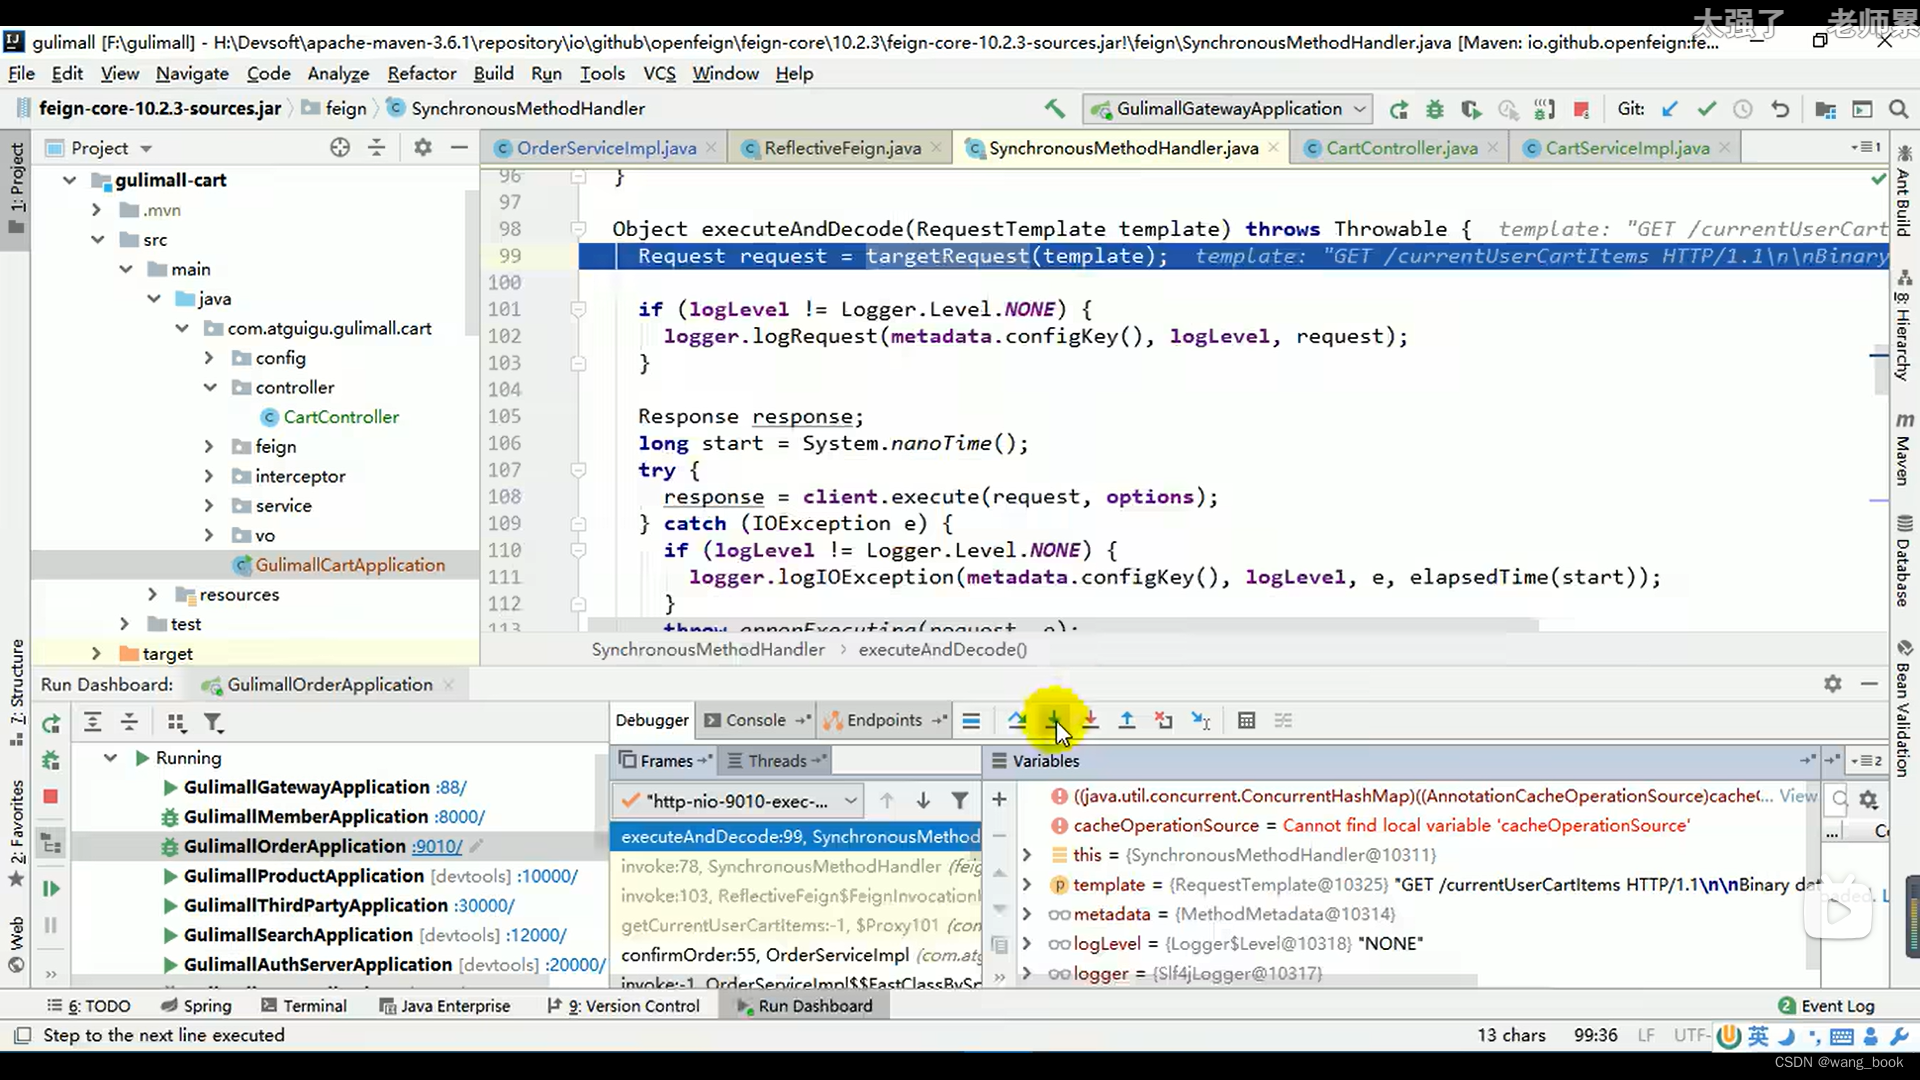The width and height of the screenshot is (1920, 1080).
Task: Expand the .mvn folder node
Action: point(96,210)
